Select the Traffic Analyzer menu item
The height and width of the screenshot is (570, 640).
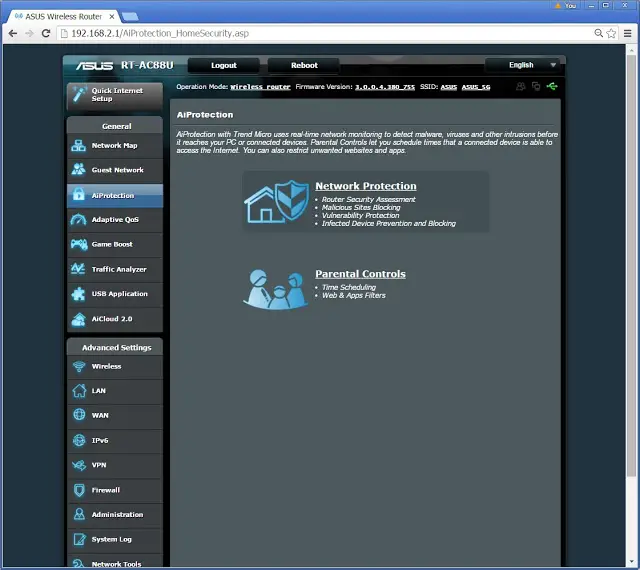[115, 269]
